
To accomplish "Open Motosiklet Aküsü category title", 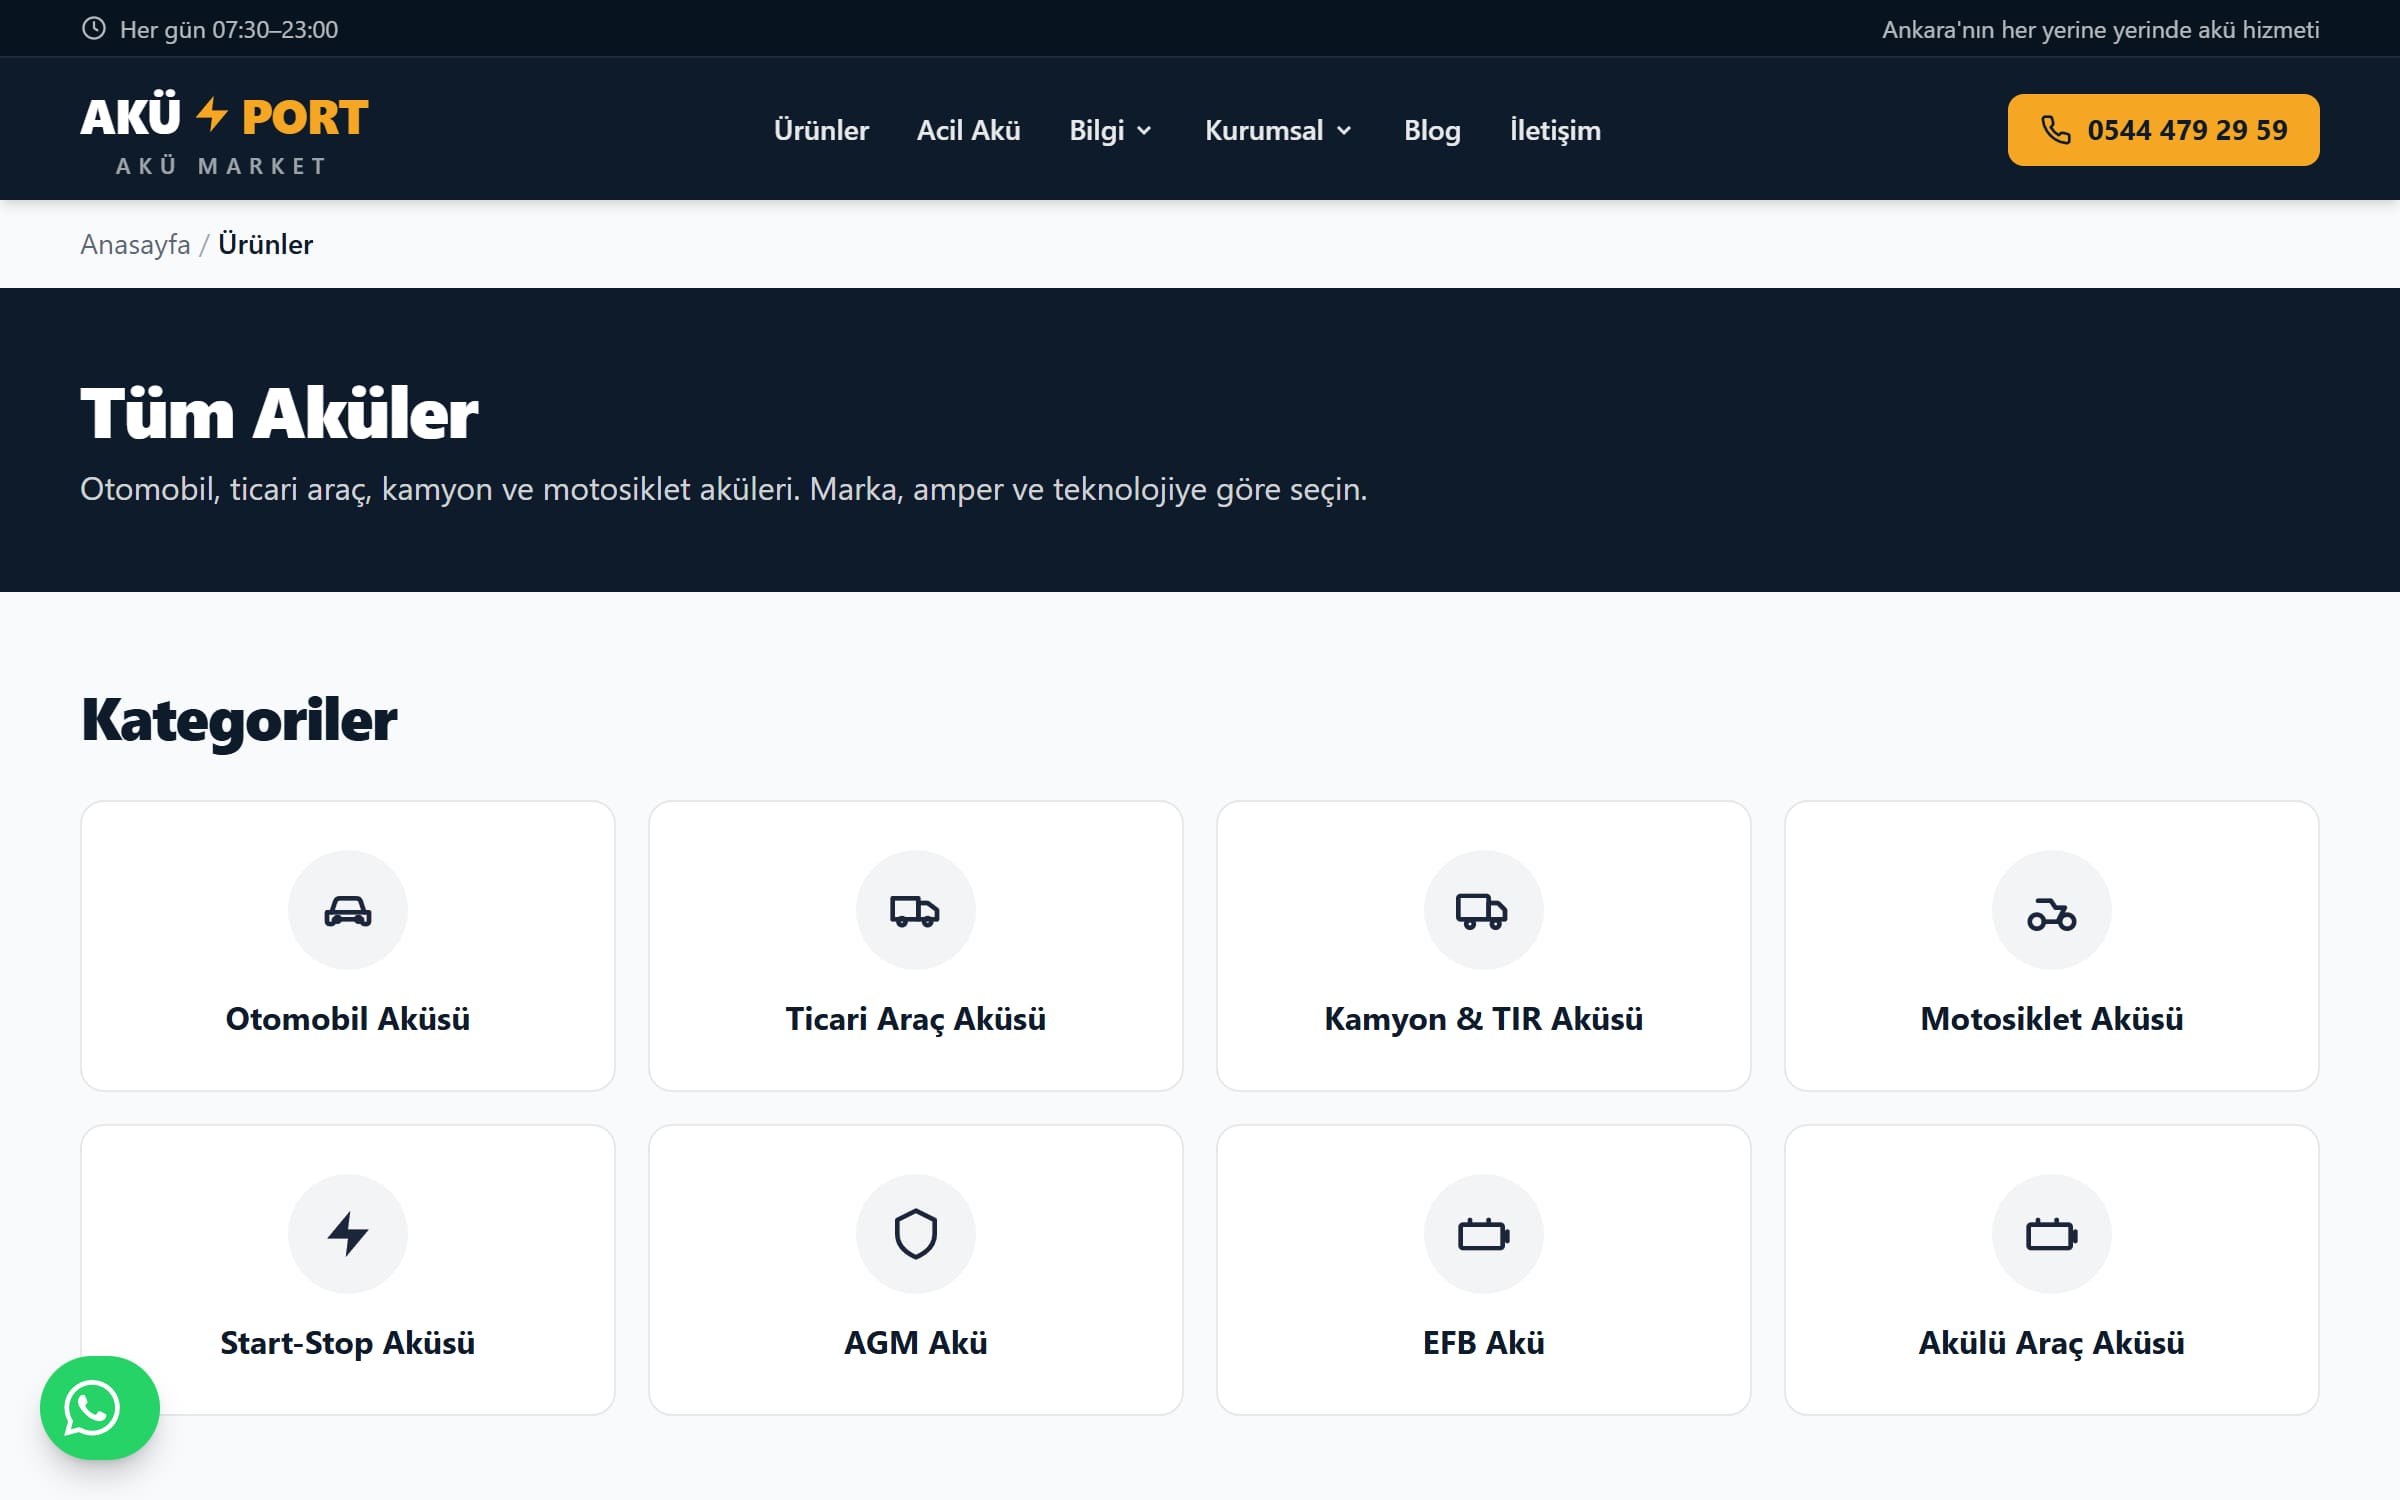I will (2051, 1018).
